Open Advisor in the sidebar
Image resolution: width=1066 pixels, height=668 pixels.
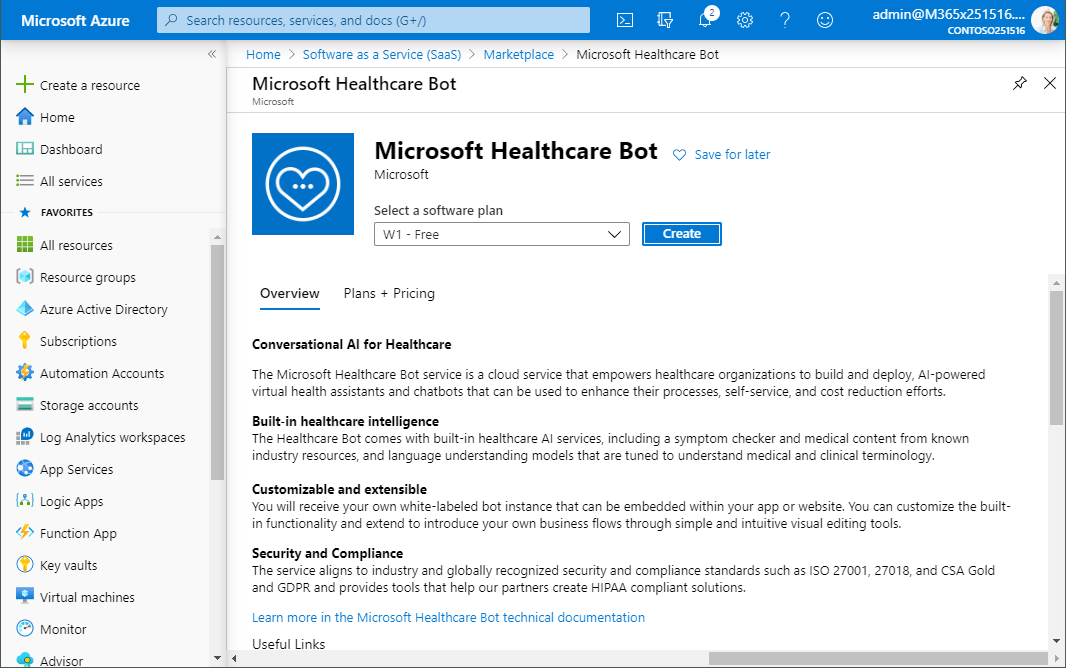61,661
